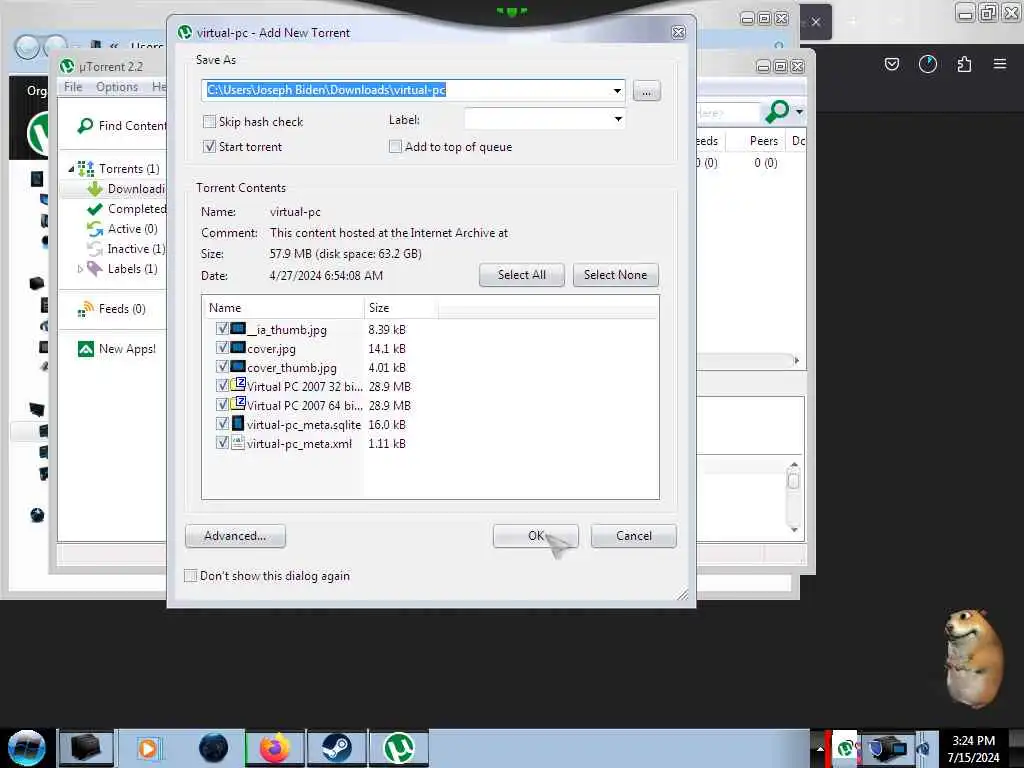Image resolution: width=1024 pixels, height=768 pixels.
Task: Uncheck the __ia_thumb.jpg file
Action: tap(222, 328)
